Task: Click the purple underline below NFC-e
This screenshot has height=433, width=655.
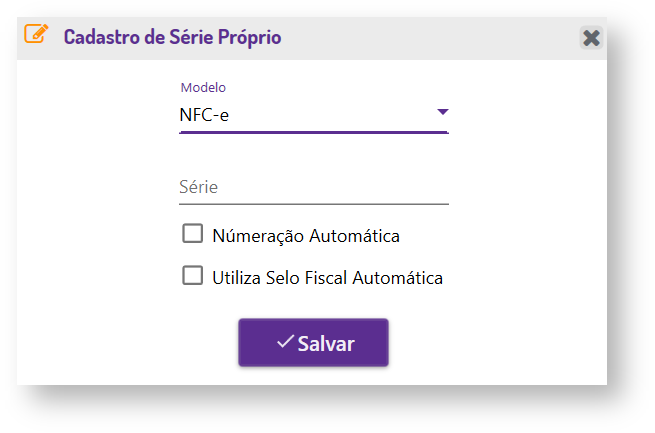Action: pos(313,132)
